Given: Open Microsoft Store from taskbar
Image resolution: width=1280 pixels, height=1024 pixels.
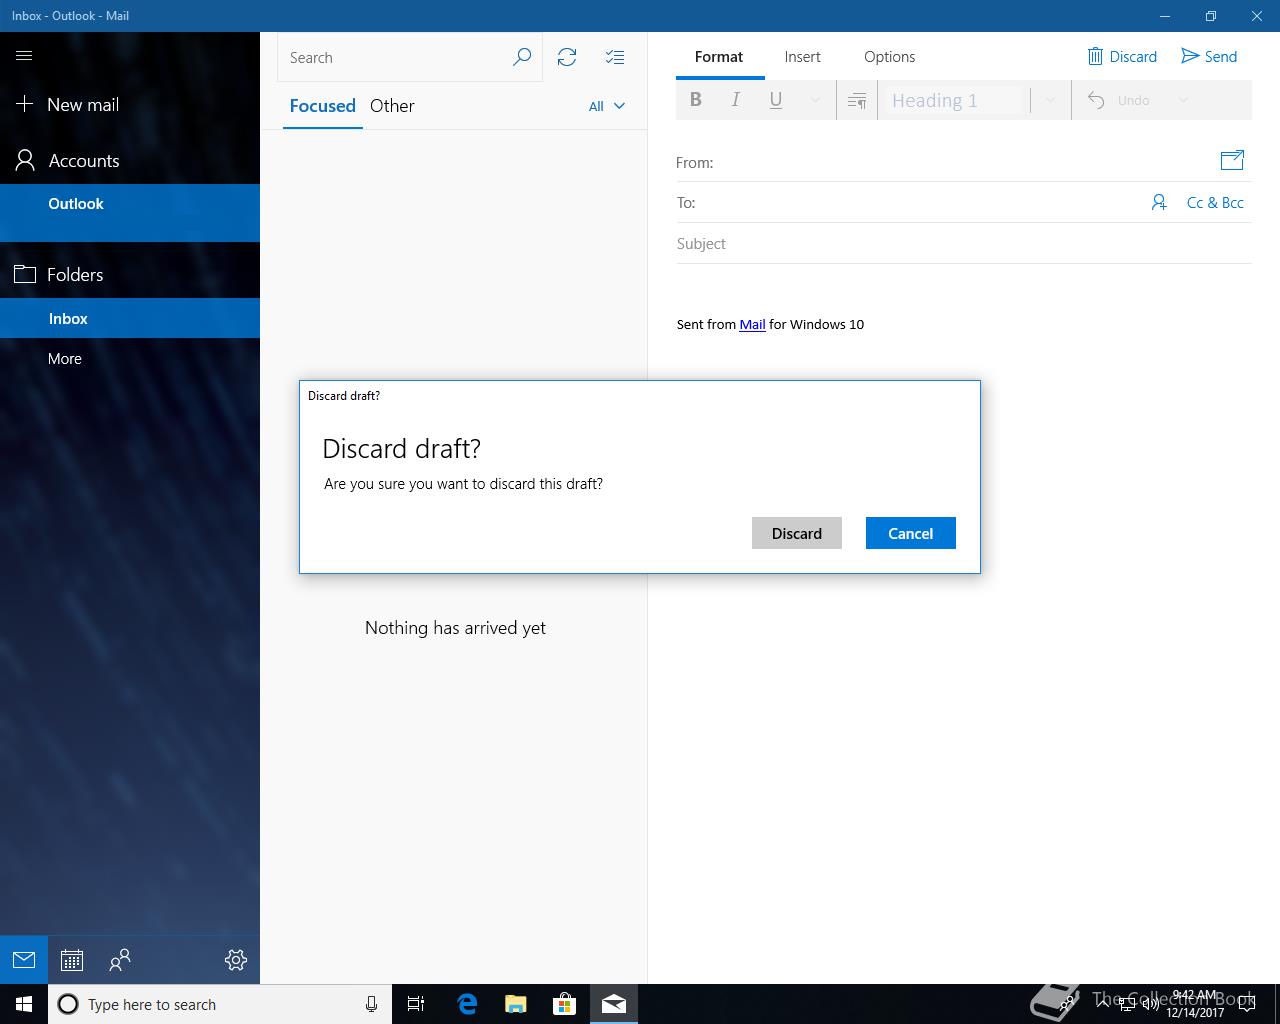Looking at the screenshot, I should click(x=565, y=1004).
